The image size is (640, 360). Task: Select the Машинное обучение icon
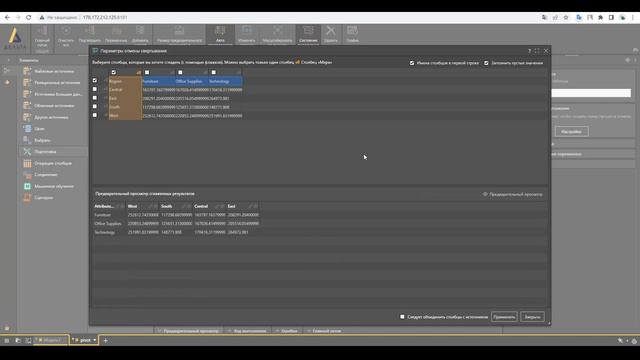(x=27, y=186)
